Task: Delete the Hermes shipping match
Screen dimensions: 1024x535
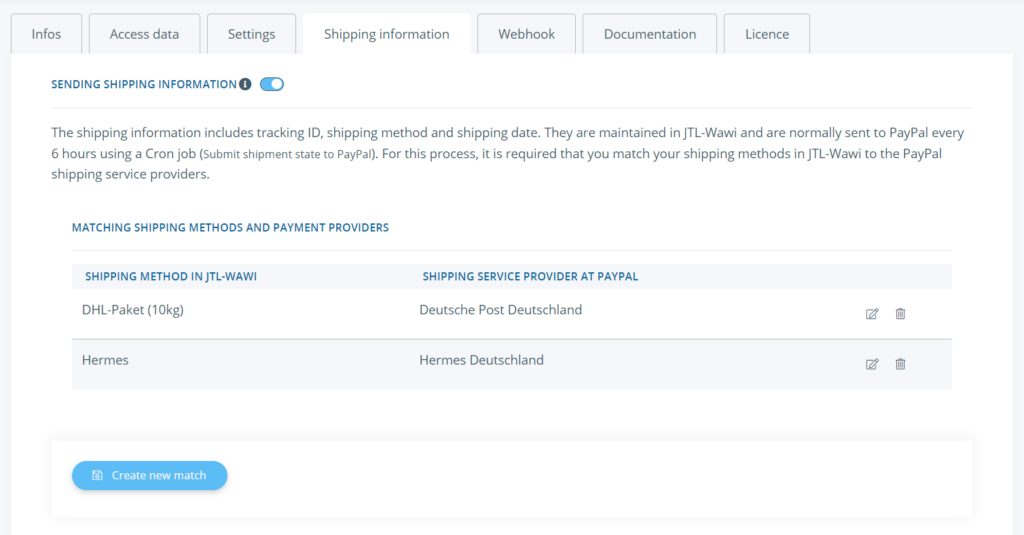Action: (900, 364)
